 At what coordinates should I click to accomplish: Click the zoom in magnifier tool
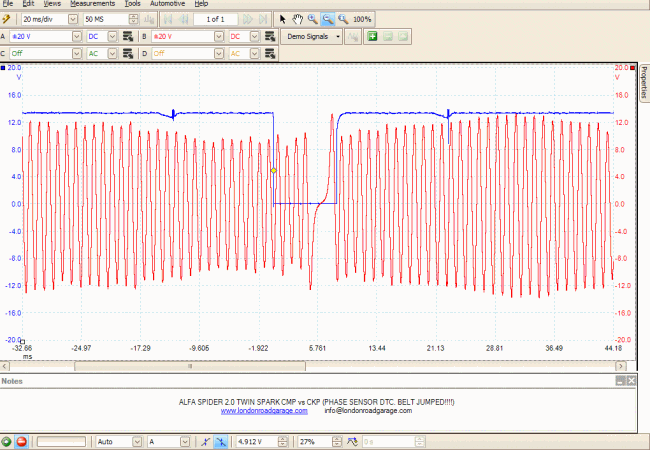point(312,19)
